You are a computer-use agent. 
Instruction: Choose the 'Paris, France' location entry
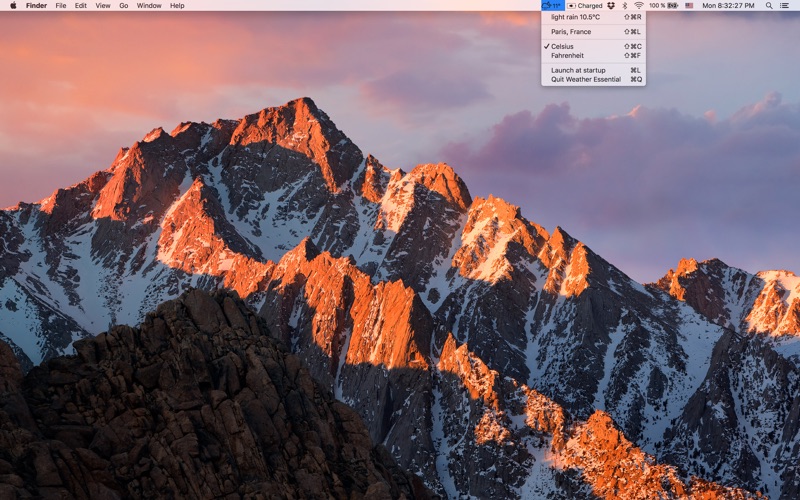593,32
